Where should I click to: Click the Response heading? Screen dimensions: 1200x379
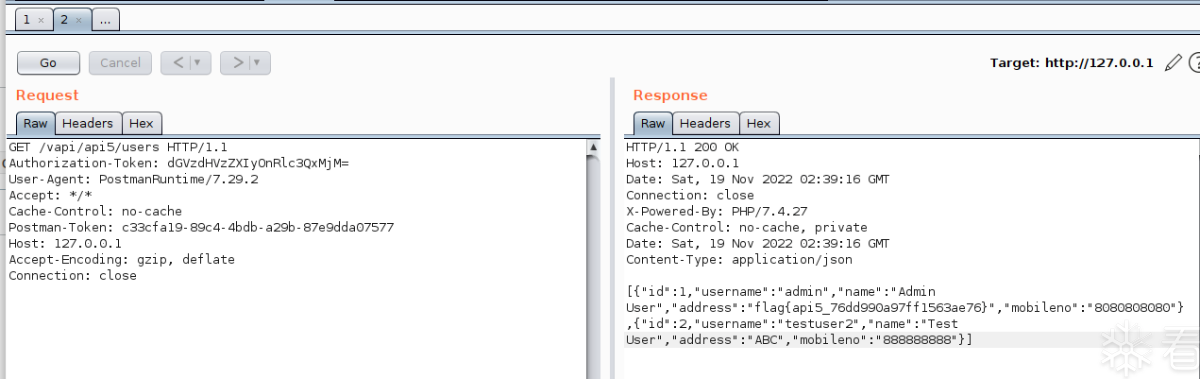click(x=670, y=95)
